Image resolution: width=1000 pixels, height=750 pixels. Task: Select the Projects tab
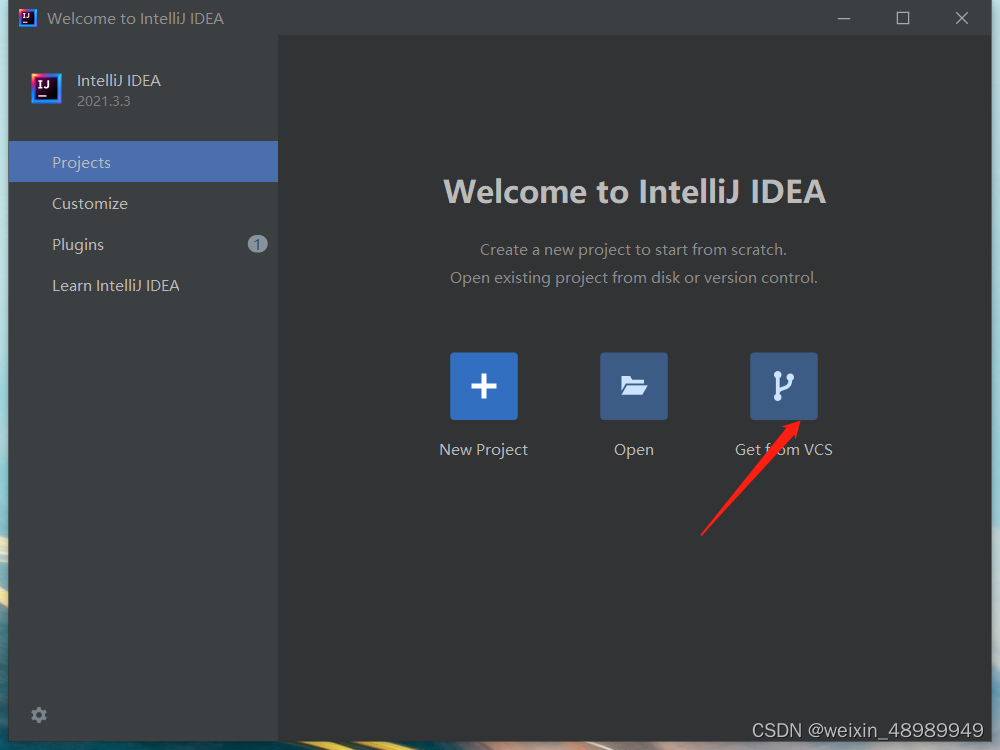(x=143, y=162)
